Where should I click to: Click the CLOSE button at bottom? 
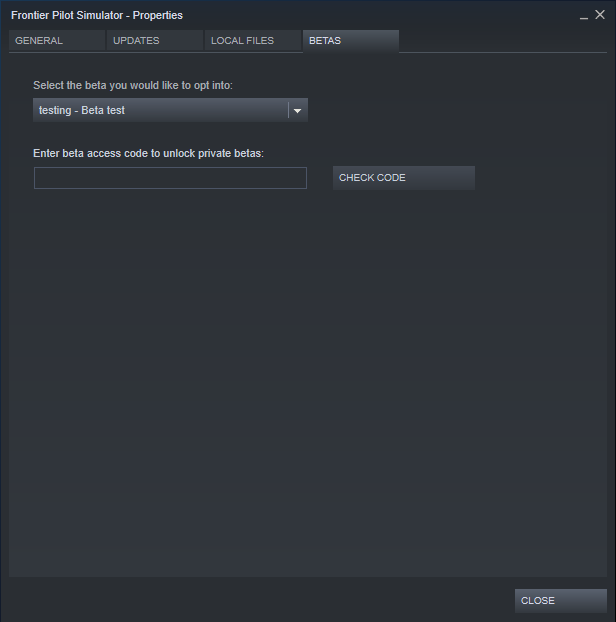[x=560, y=601]
